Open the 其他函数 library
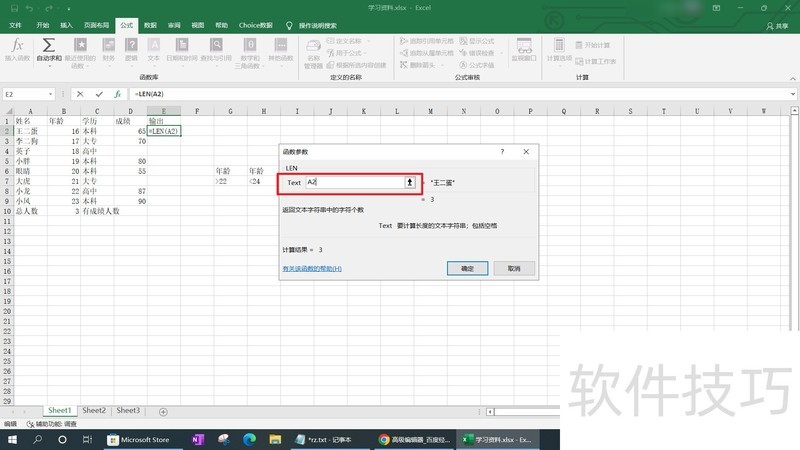The image size is (800, 450). click(281, 49)
